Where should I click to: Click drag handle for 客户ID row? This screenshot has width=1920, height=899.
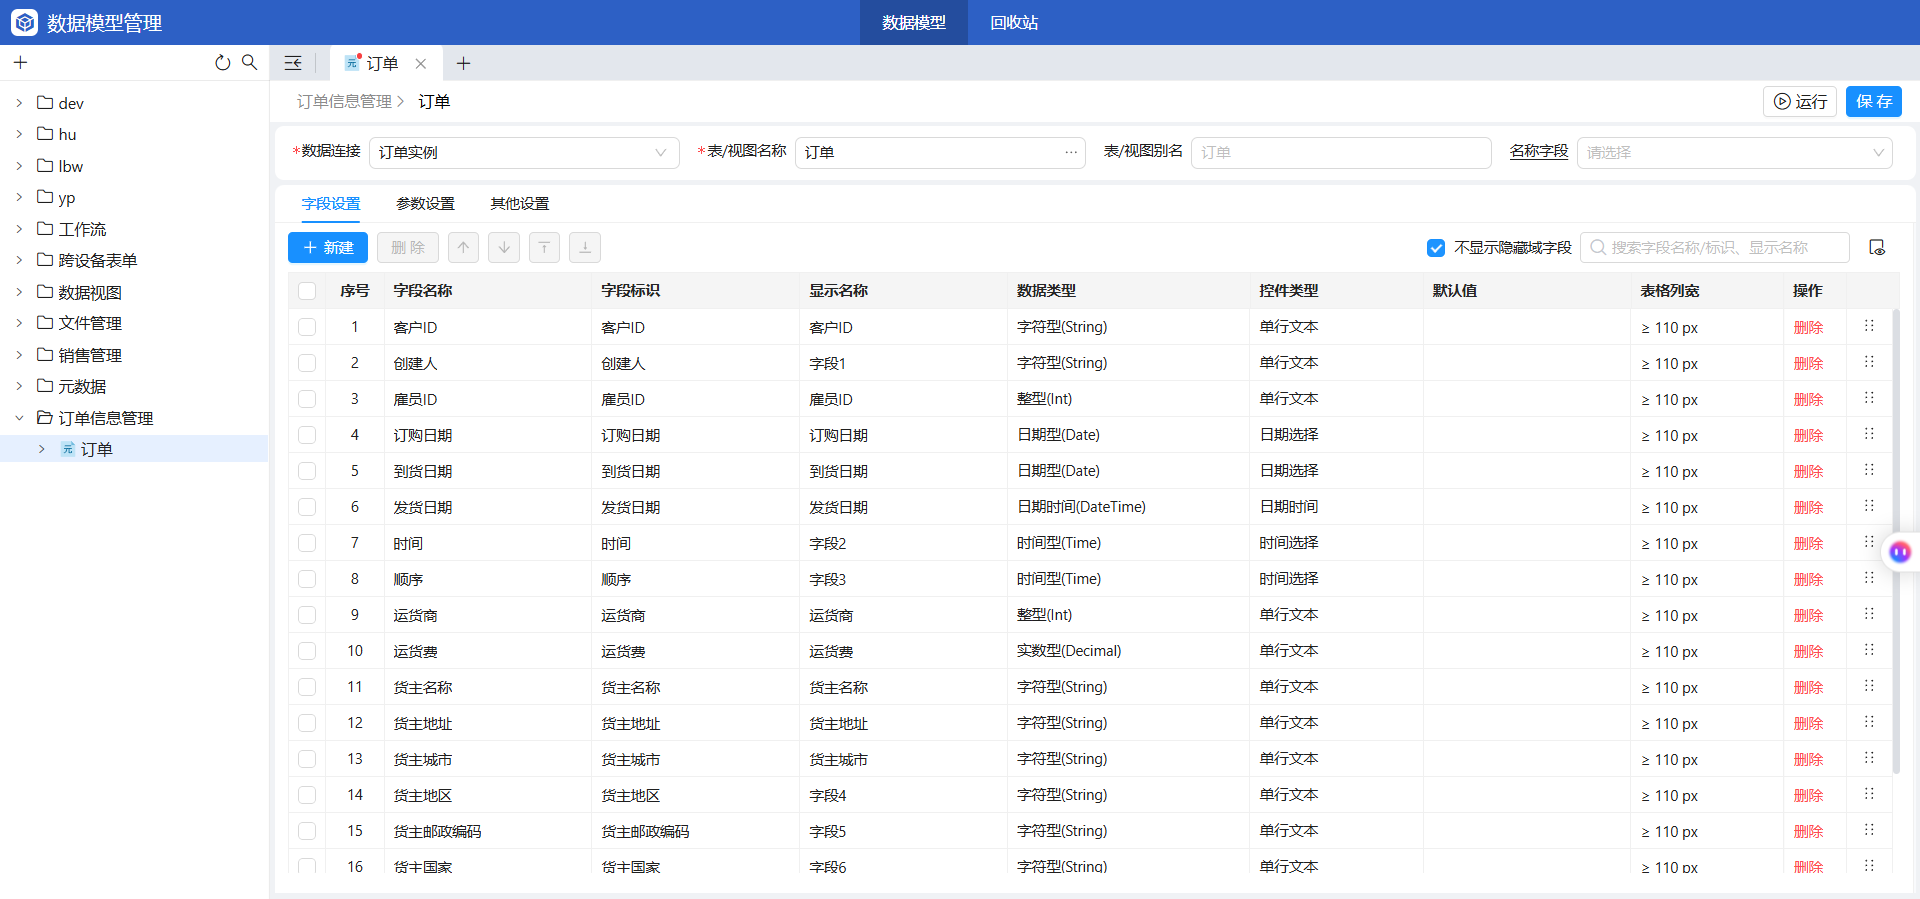(1869, 326)
